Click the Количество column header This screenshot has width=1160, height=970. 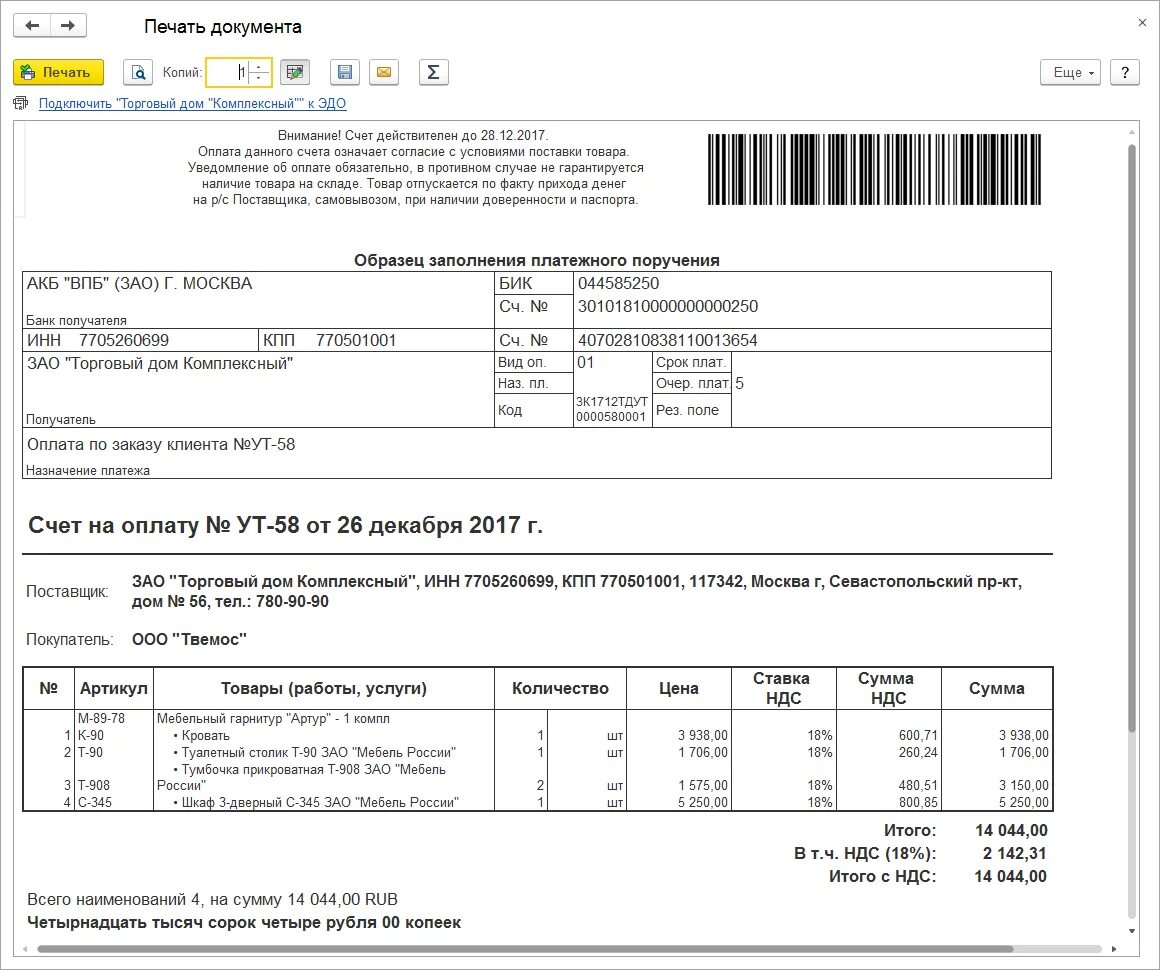click(x=560, y=688)
